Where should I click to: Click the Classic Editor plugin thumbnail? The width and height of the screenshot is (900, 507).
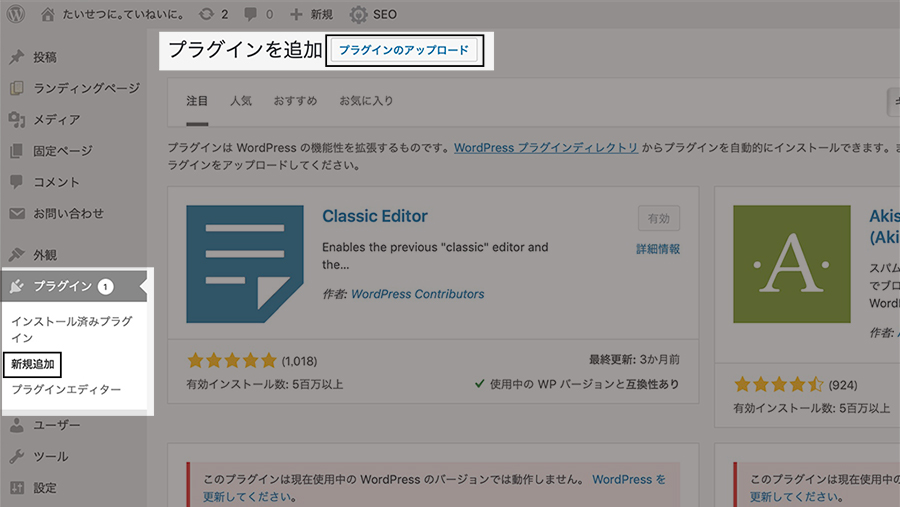(x=245, y=264)
